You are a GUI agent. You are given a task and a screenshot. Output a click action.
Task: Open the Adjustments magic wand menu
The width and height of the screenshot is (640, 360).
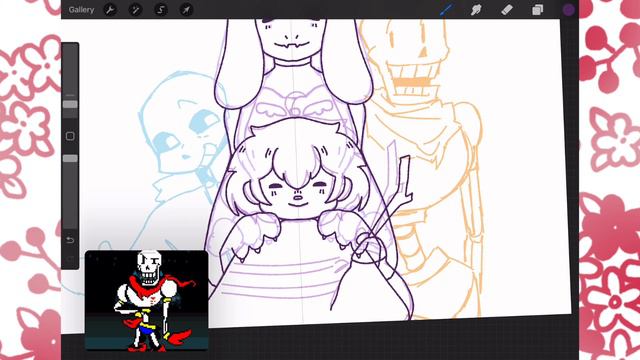(x=135, y=10)
